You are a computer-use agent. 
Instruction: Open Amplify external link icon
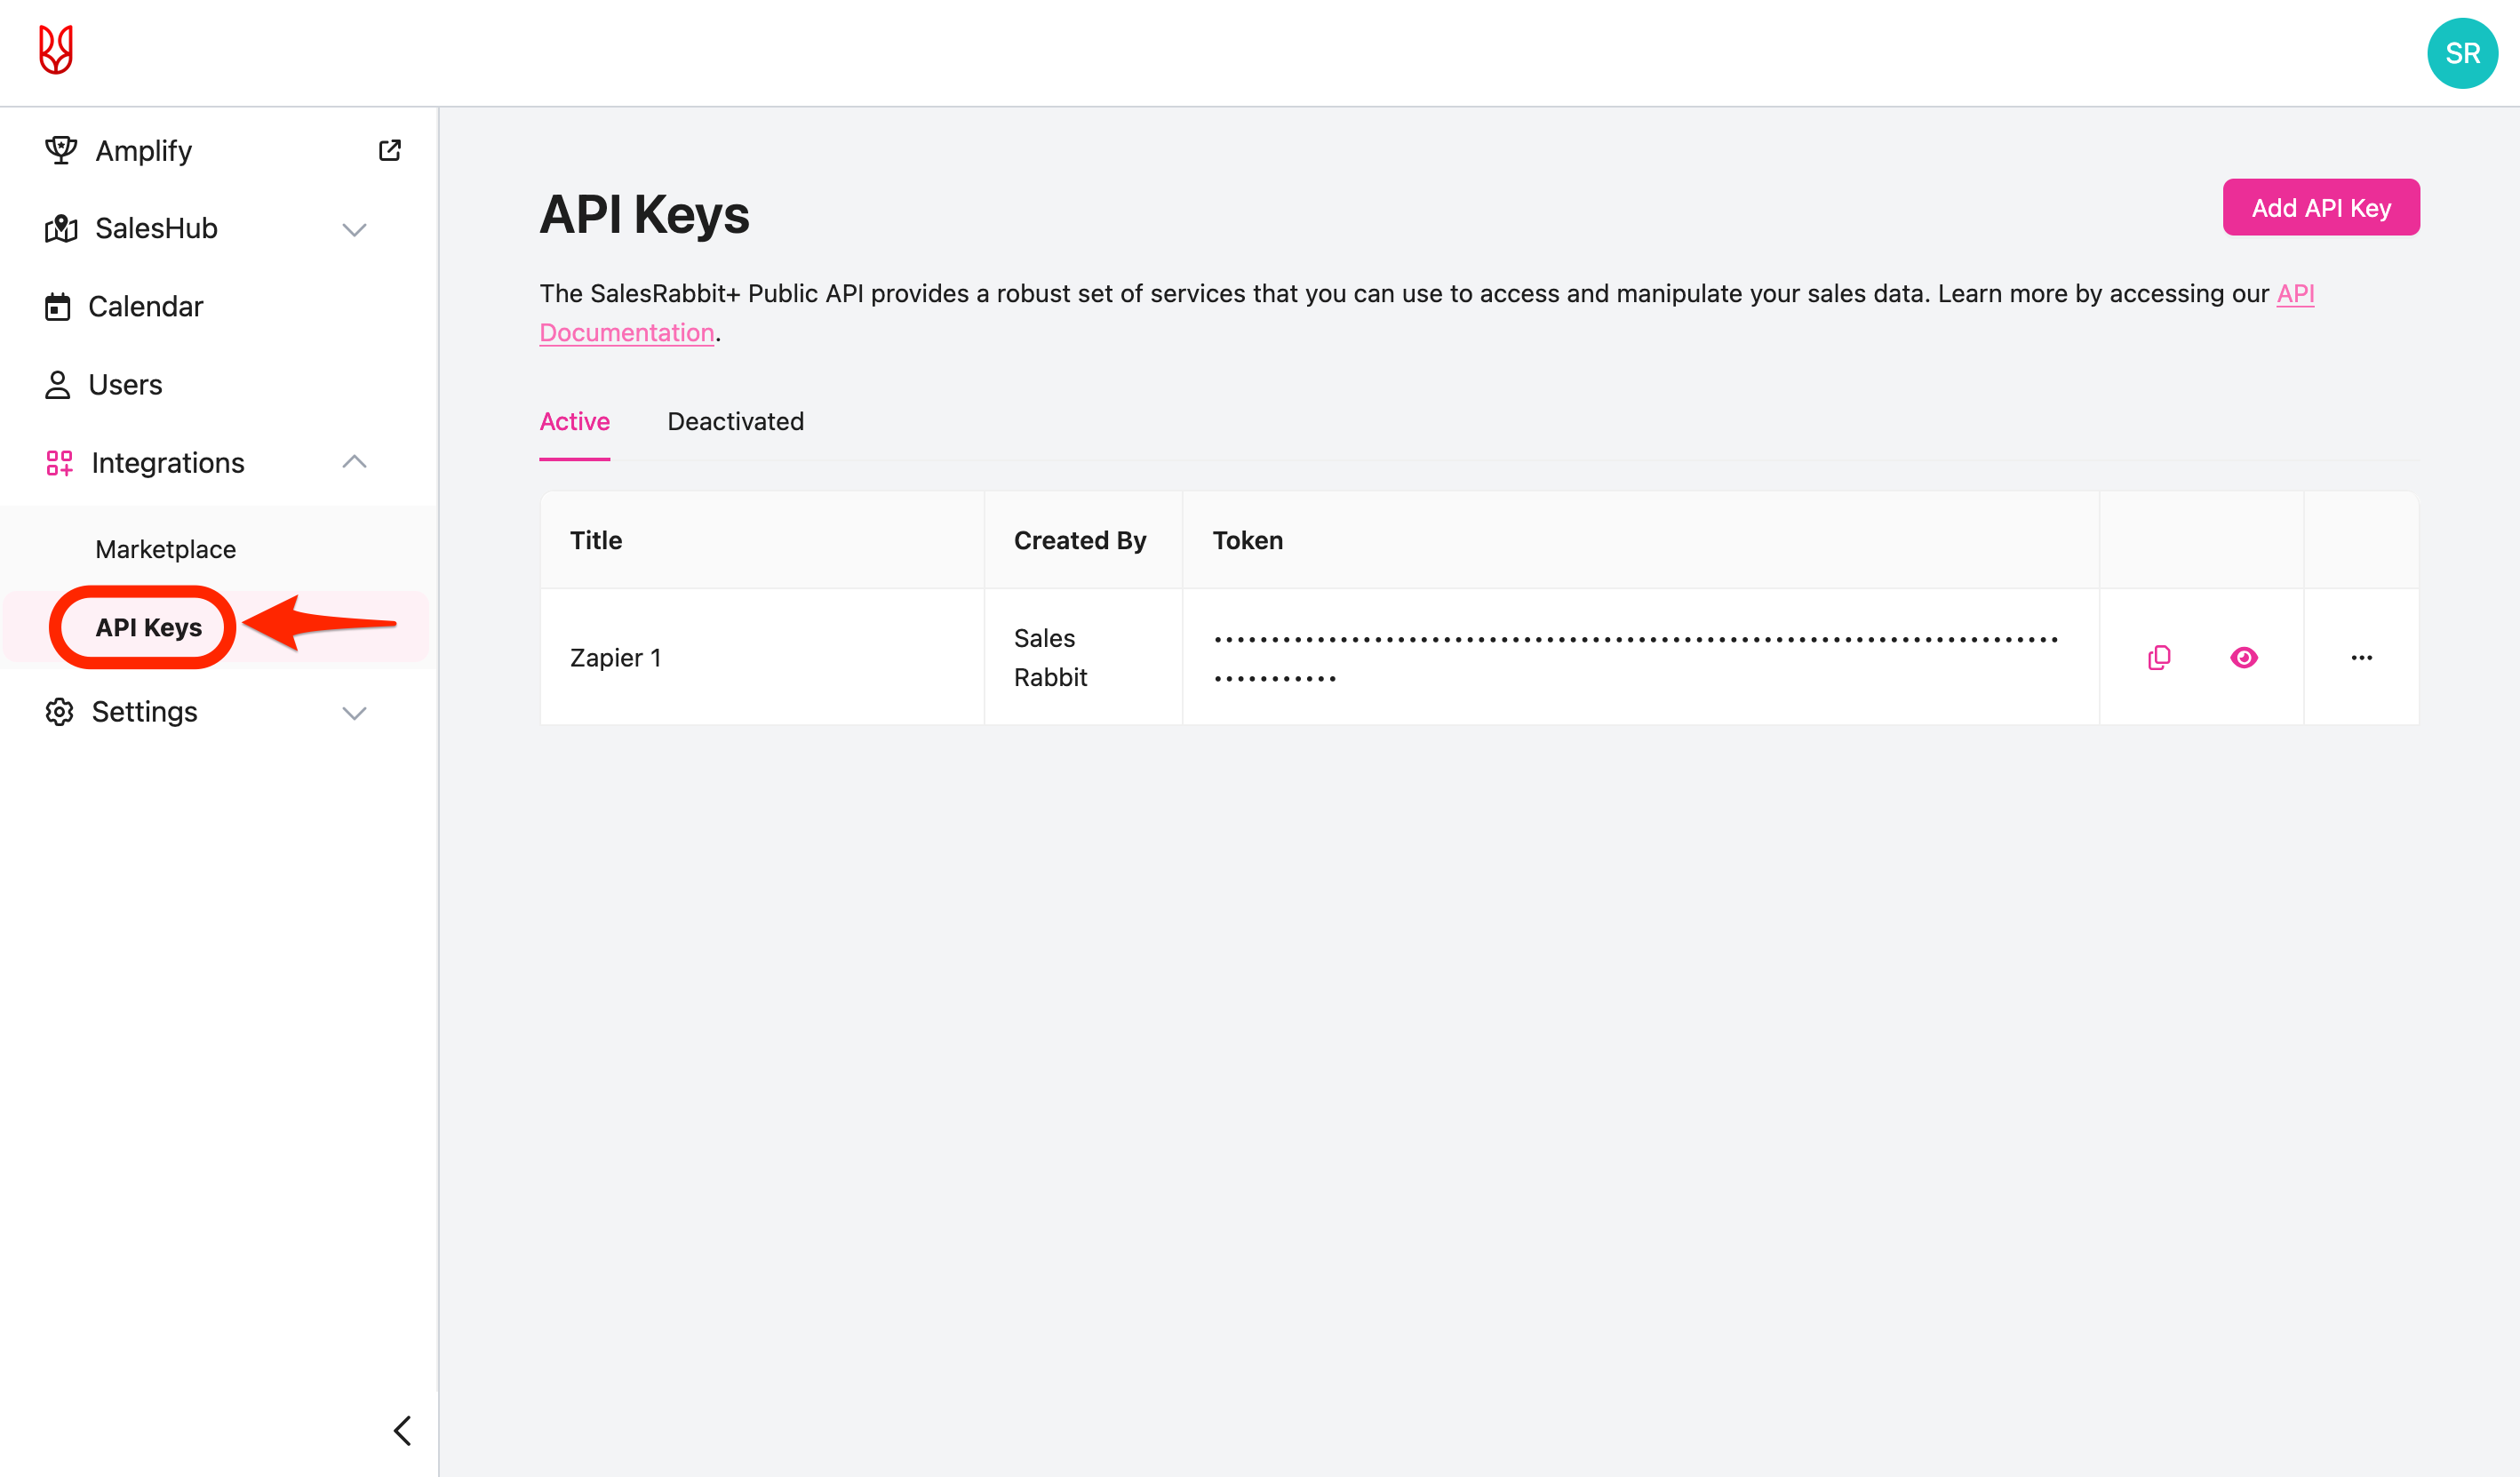coord(389,150)
